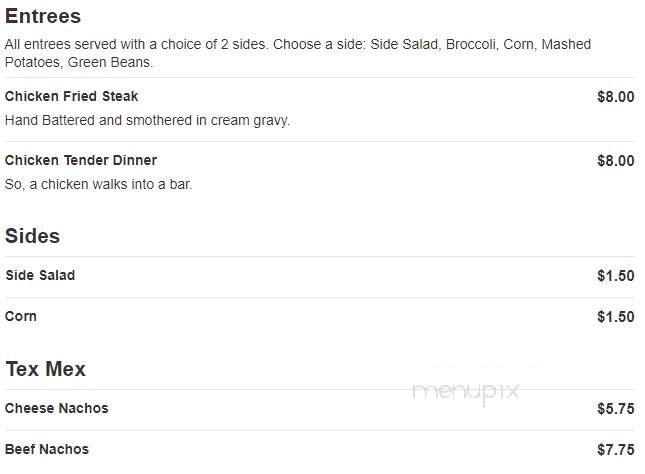The height and width of the screenshot is (474, 645).
Task: Select the Corn side item
Action: click(x=21, y=316)
